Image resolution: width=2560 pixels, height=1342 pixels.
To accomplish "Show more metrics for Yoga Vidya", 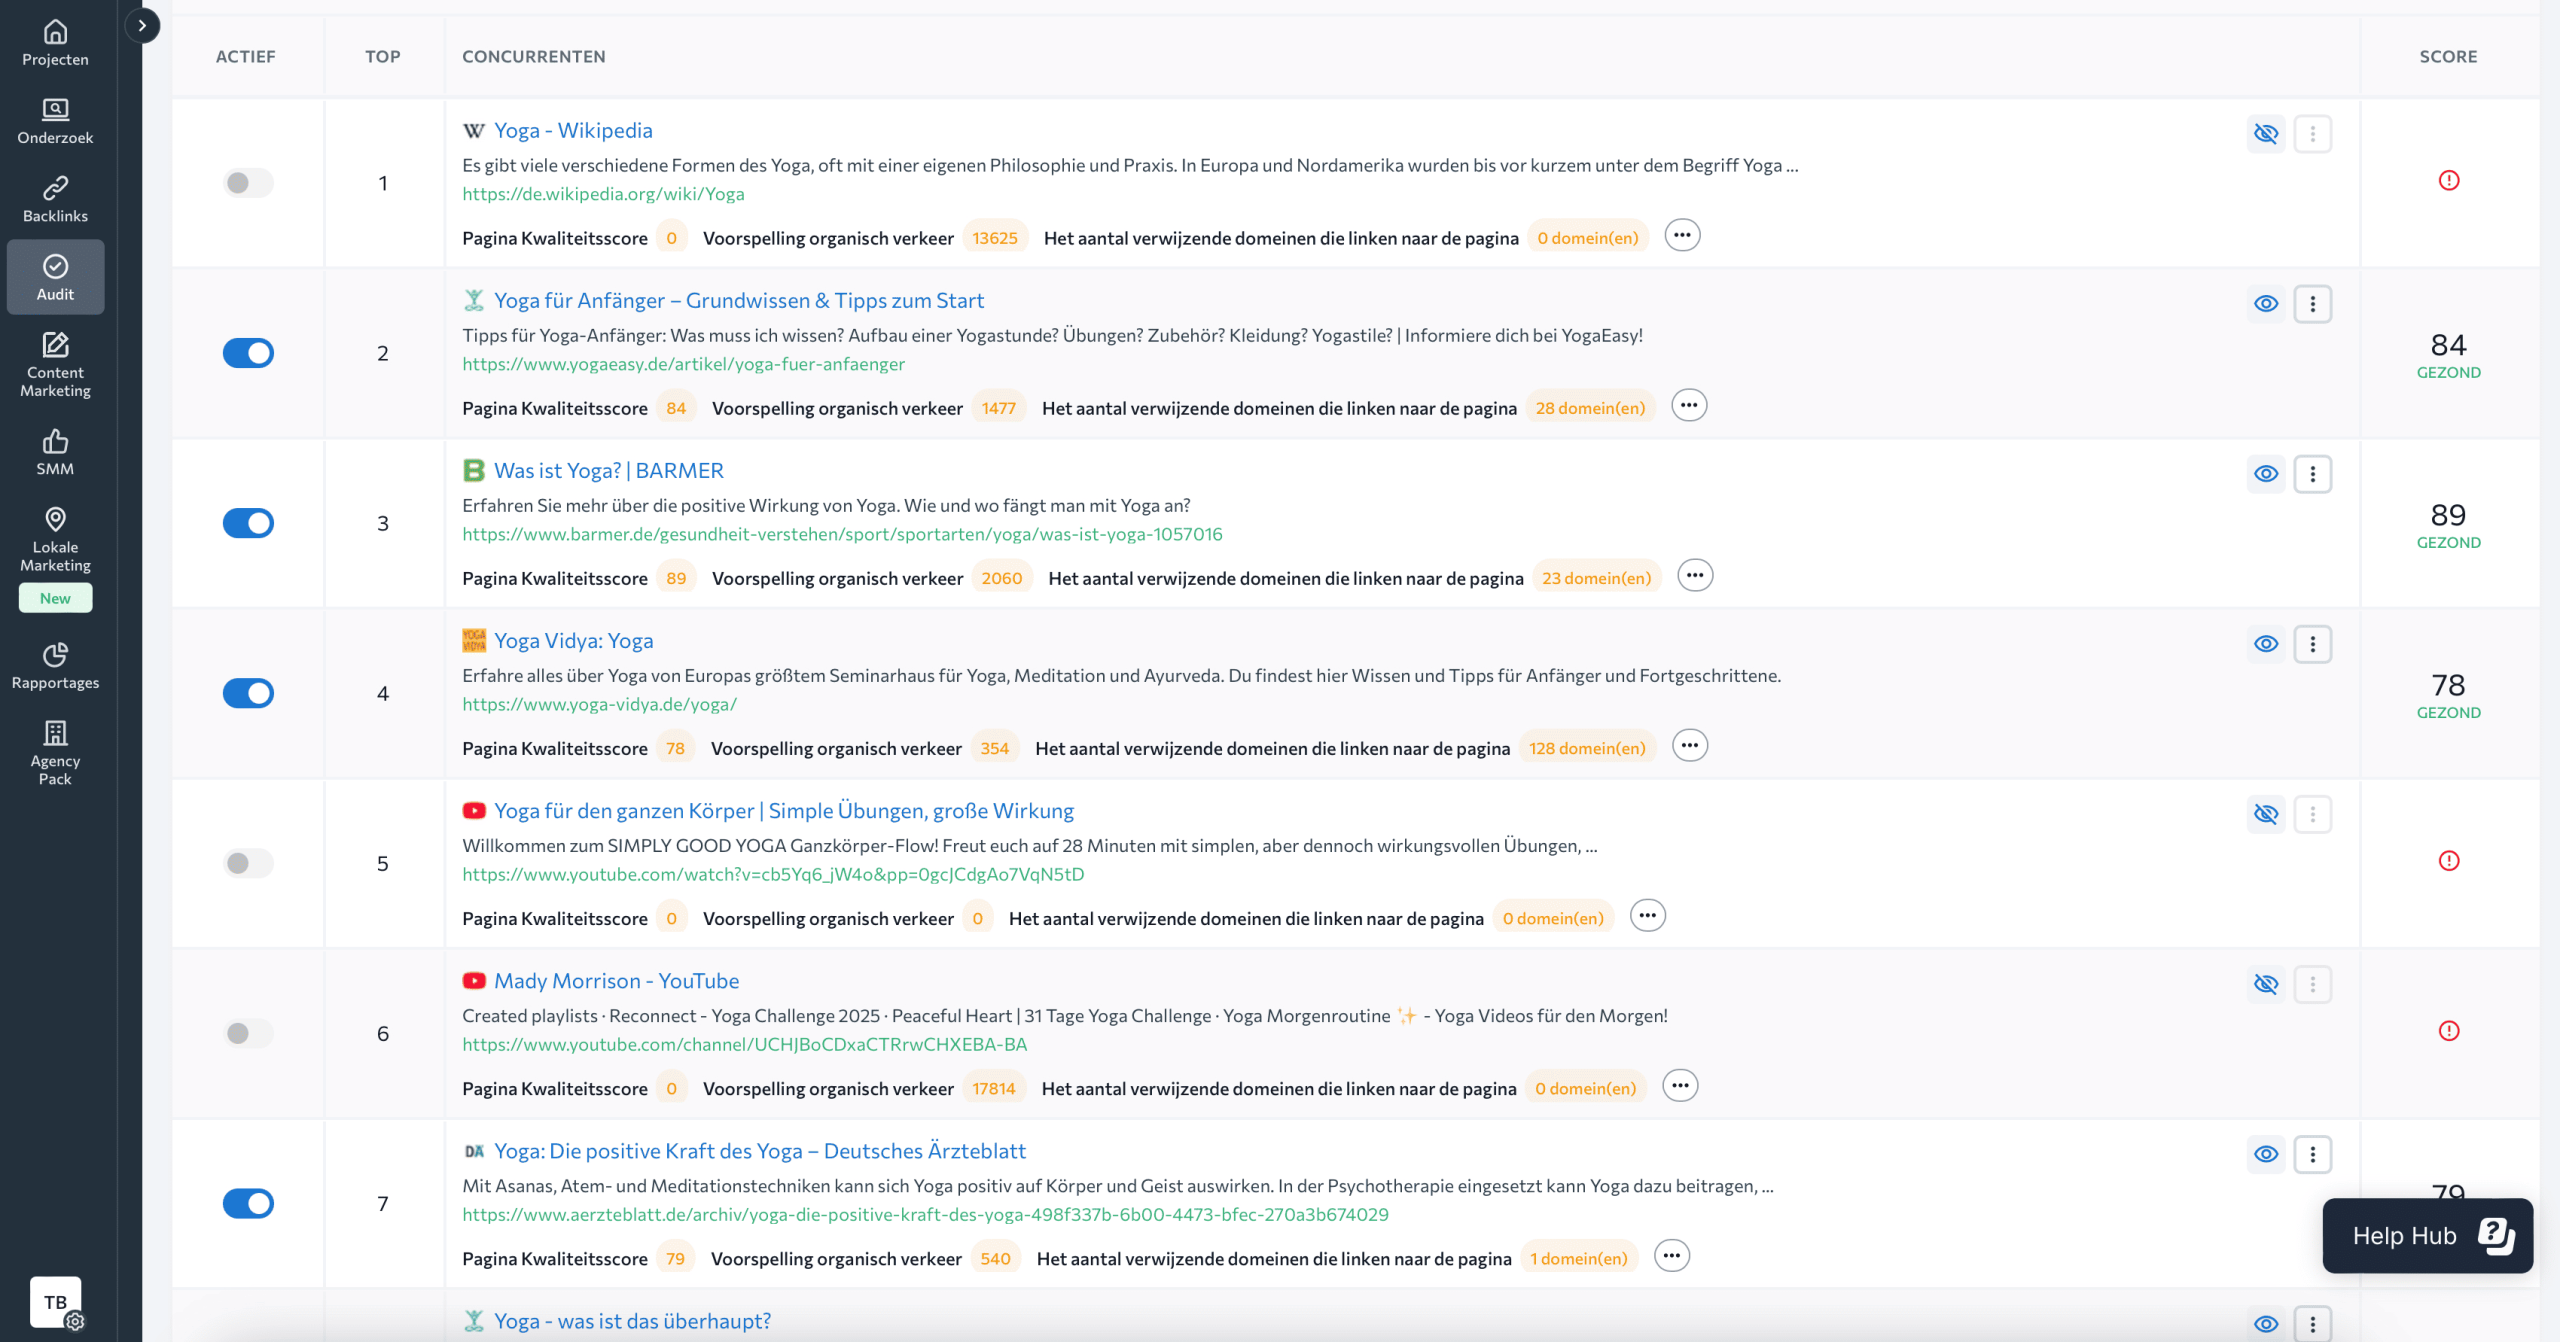I will click(1690, 746).
